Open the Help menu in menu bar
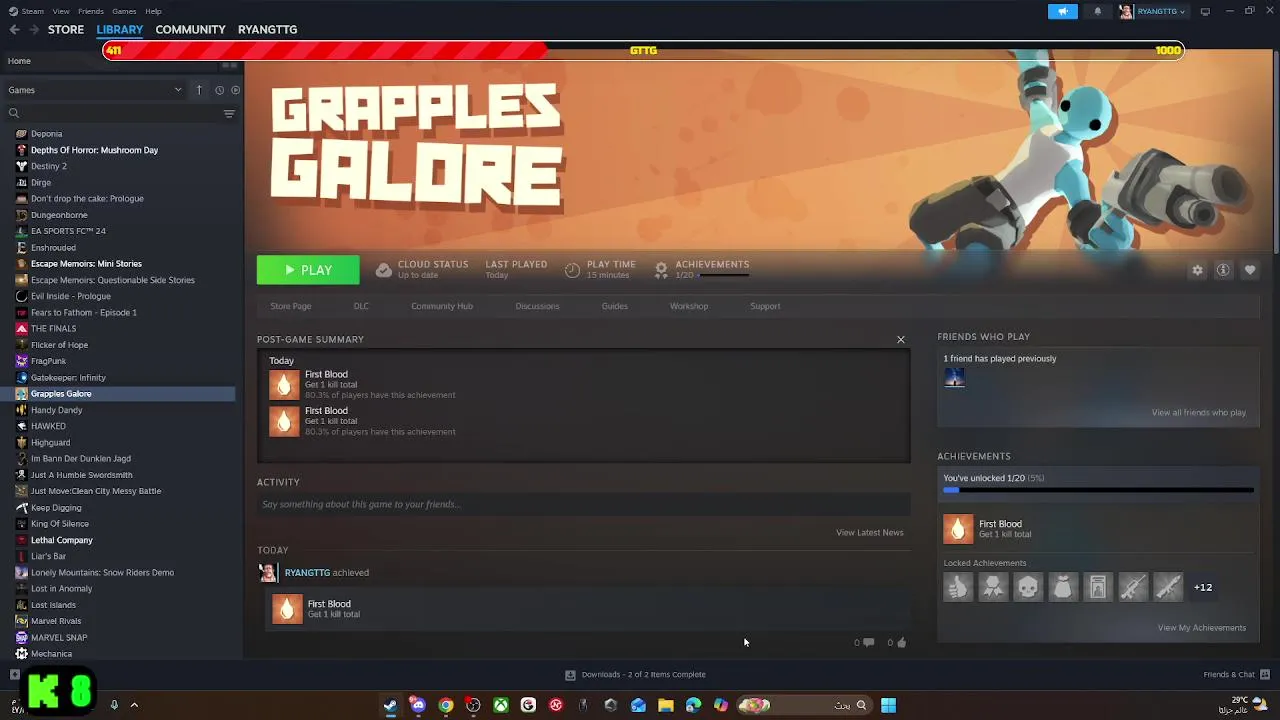This screenshot has width=1280, height=720. [153, 11]
